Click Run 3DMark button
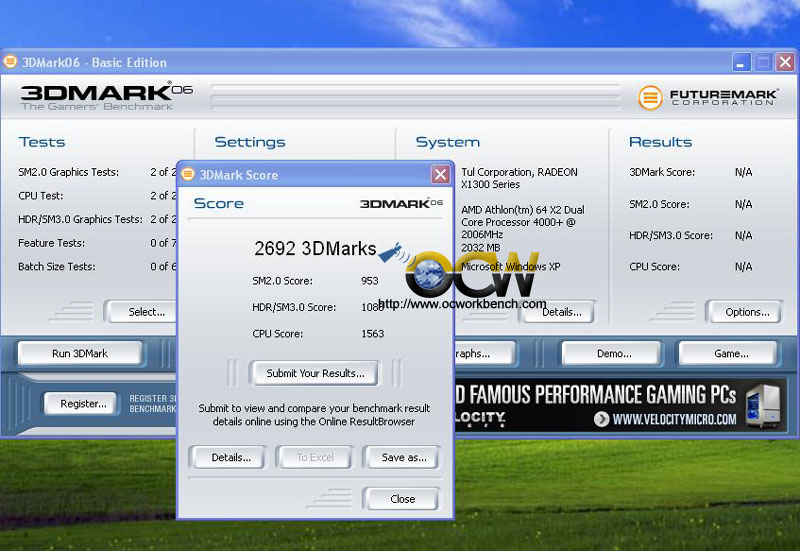This screenshot has height=551, width=800. click(x=80, y=353)
